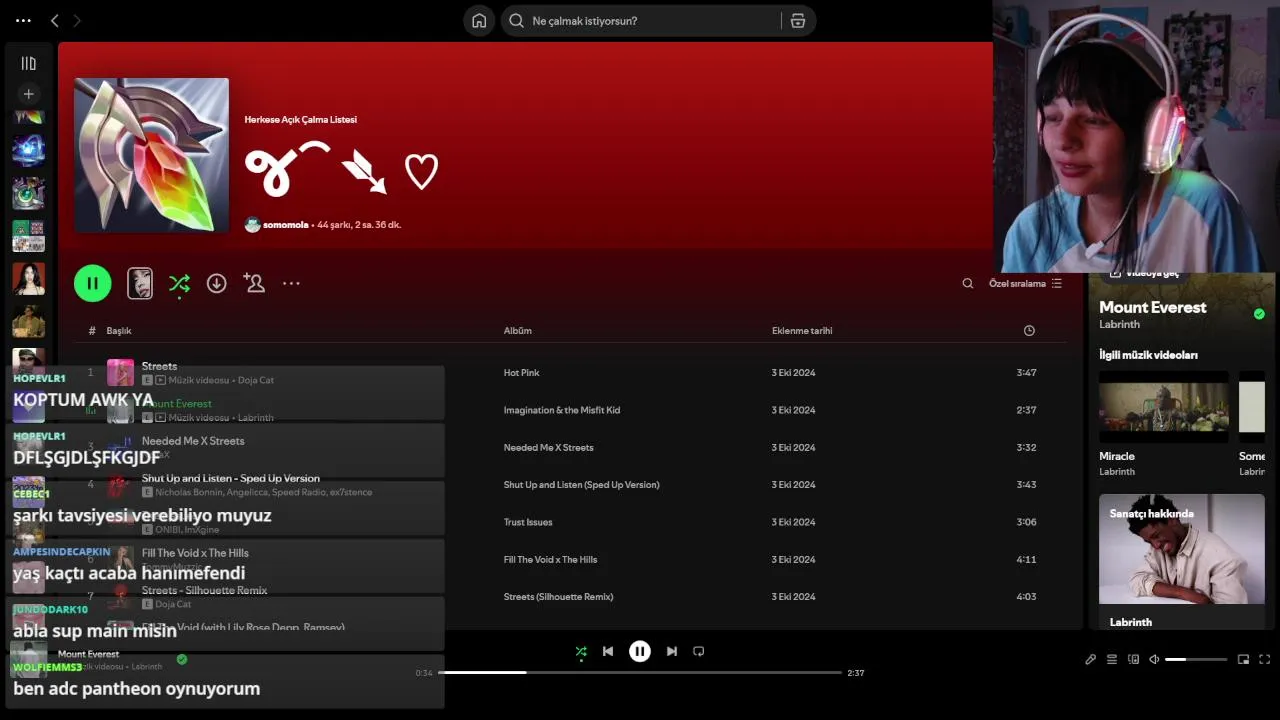Open the 'Özel sıralama' sort dropdown
The image size is (1280, 720).
click(1025, 283)
